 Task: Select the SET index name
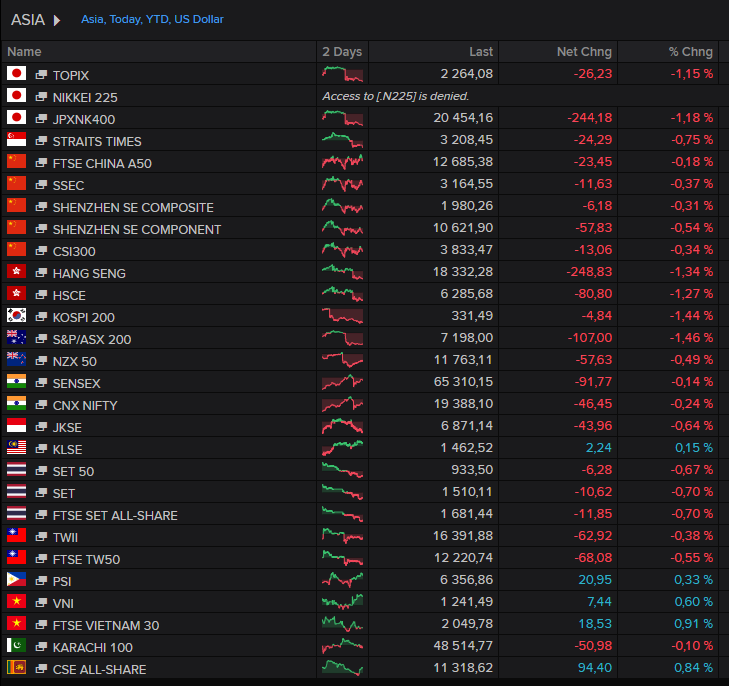click(x=63, y=494)
